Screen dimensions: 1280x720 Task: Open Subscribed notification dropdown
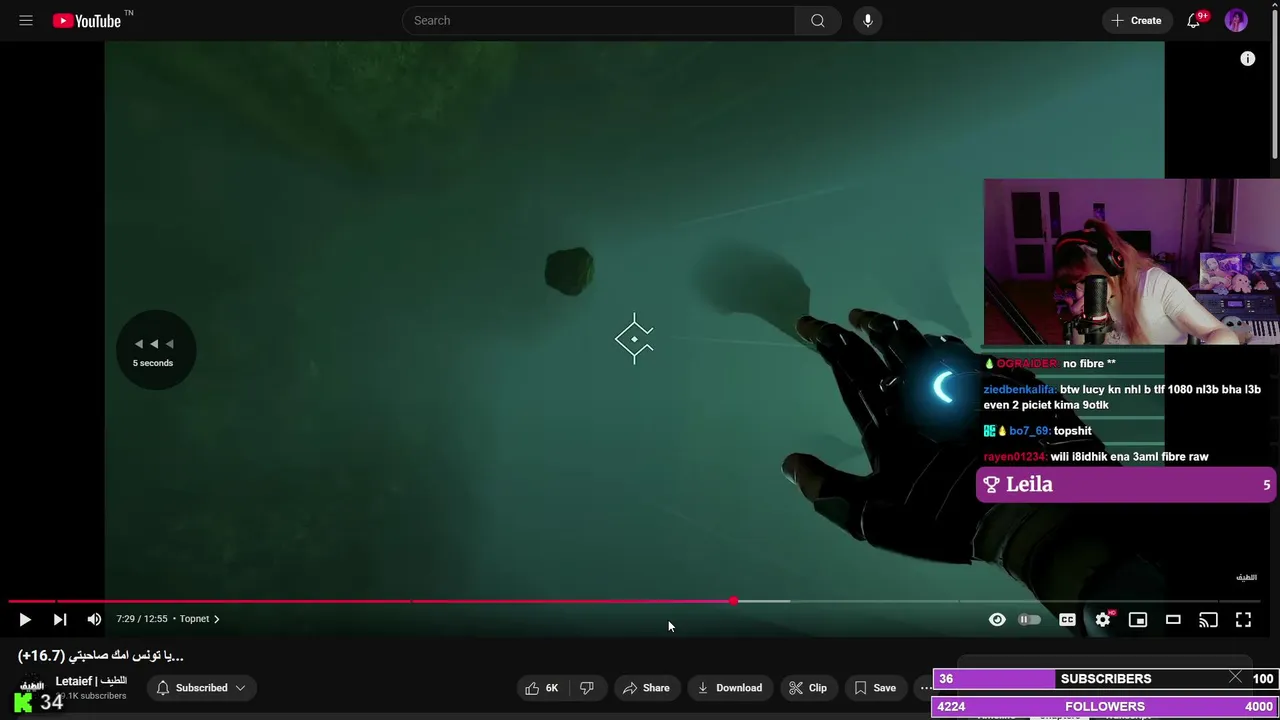(x=202, y=688)
